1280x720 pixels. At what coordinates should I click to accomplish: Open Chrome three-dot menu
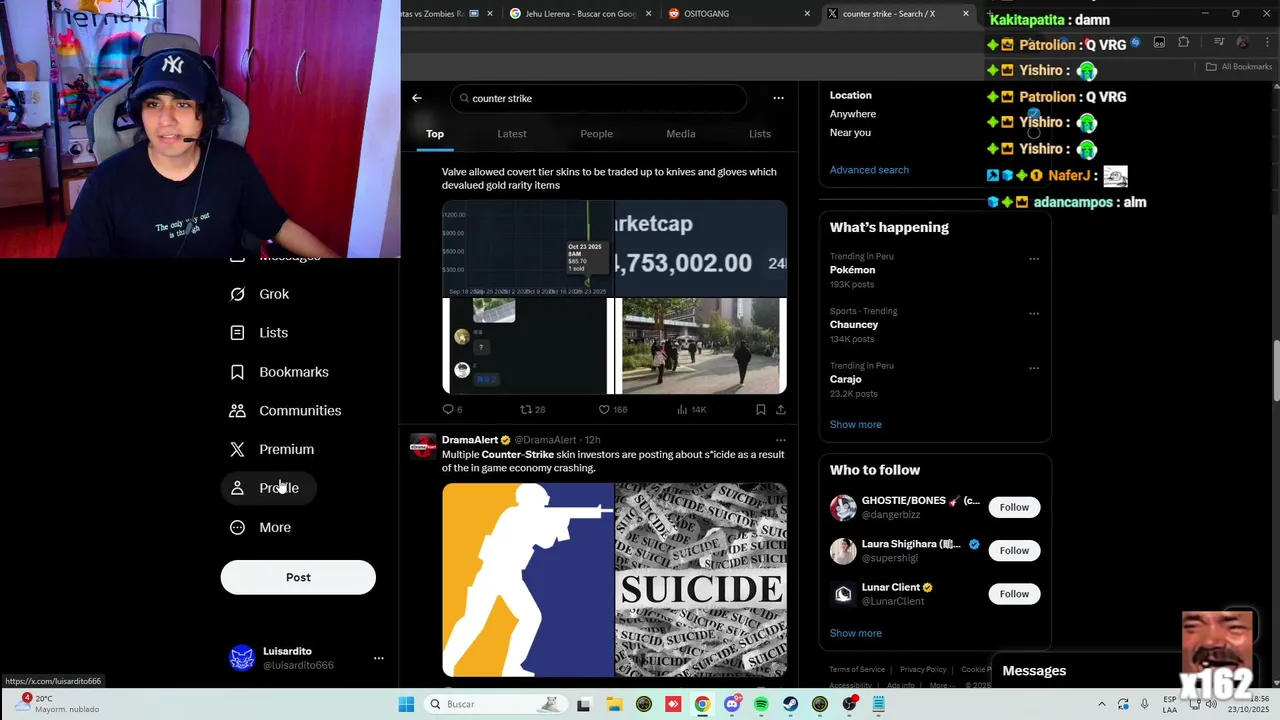pyautogui.click(x=1265, y=42)
